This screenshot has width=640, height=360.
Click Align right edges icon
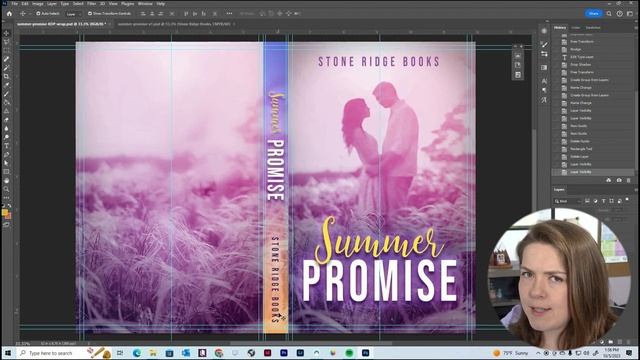(x=161, y=13)
